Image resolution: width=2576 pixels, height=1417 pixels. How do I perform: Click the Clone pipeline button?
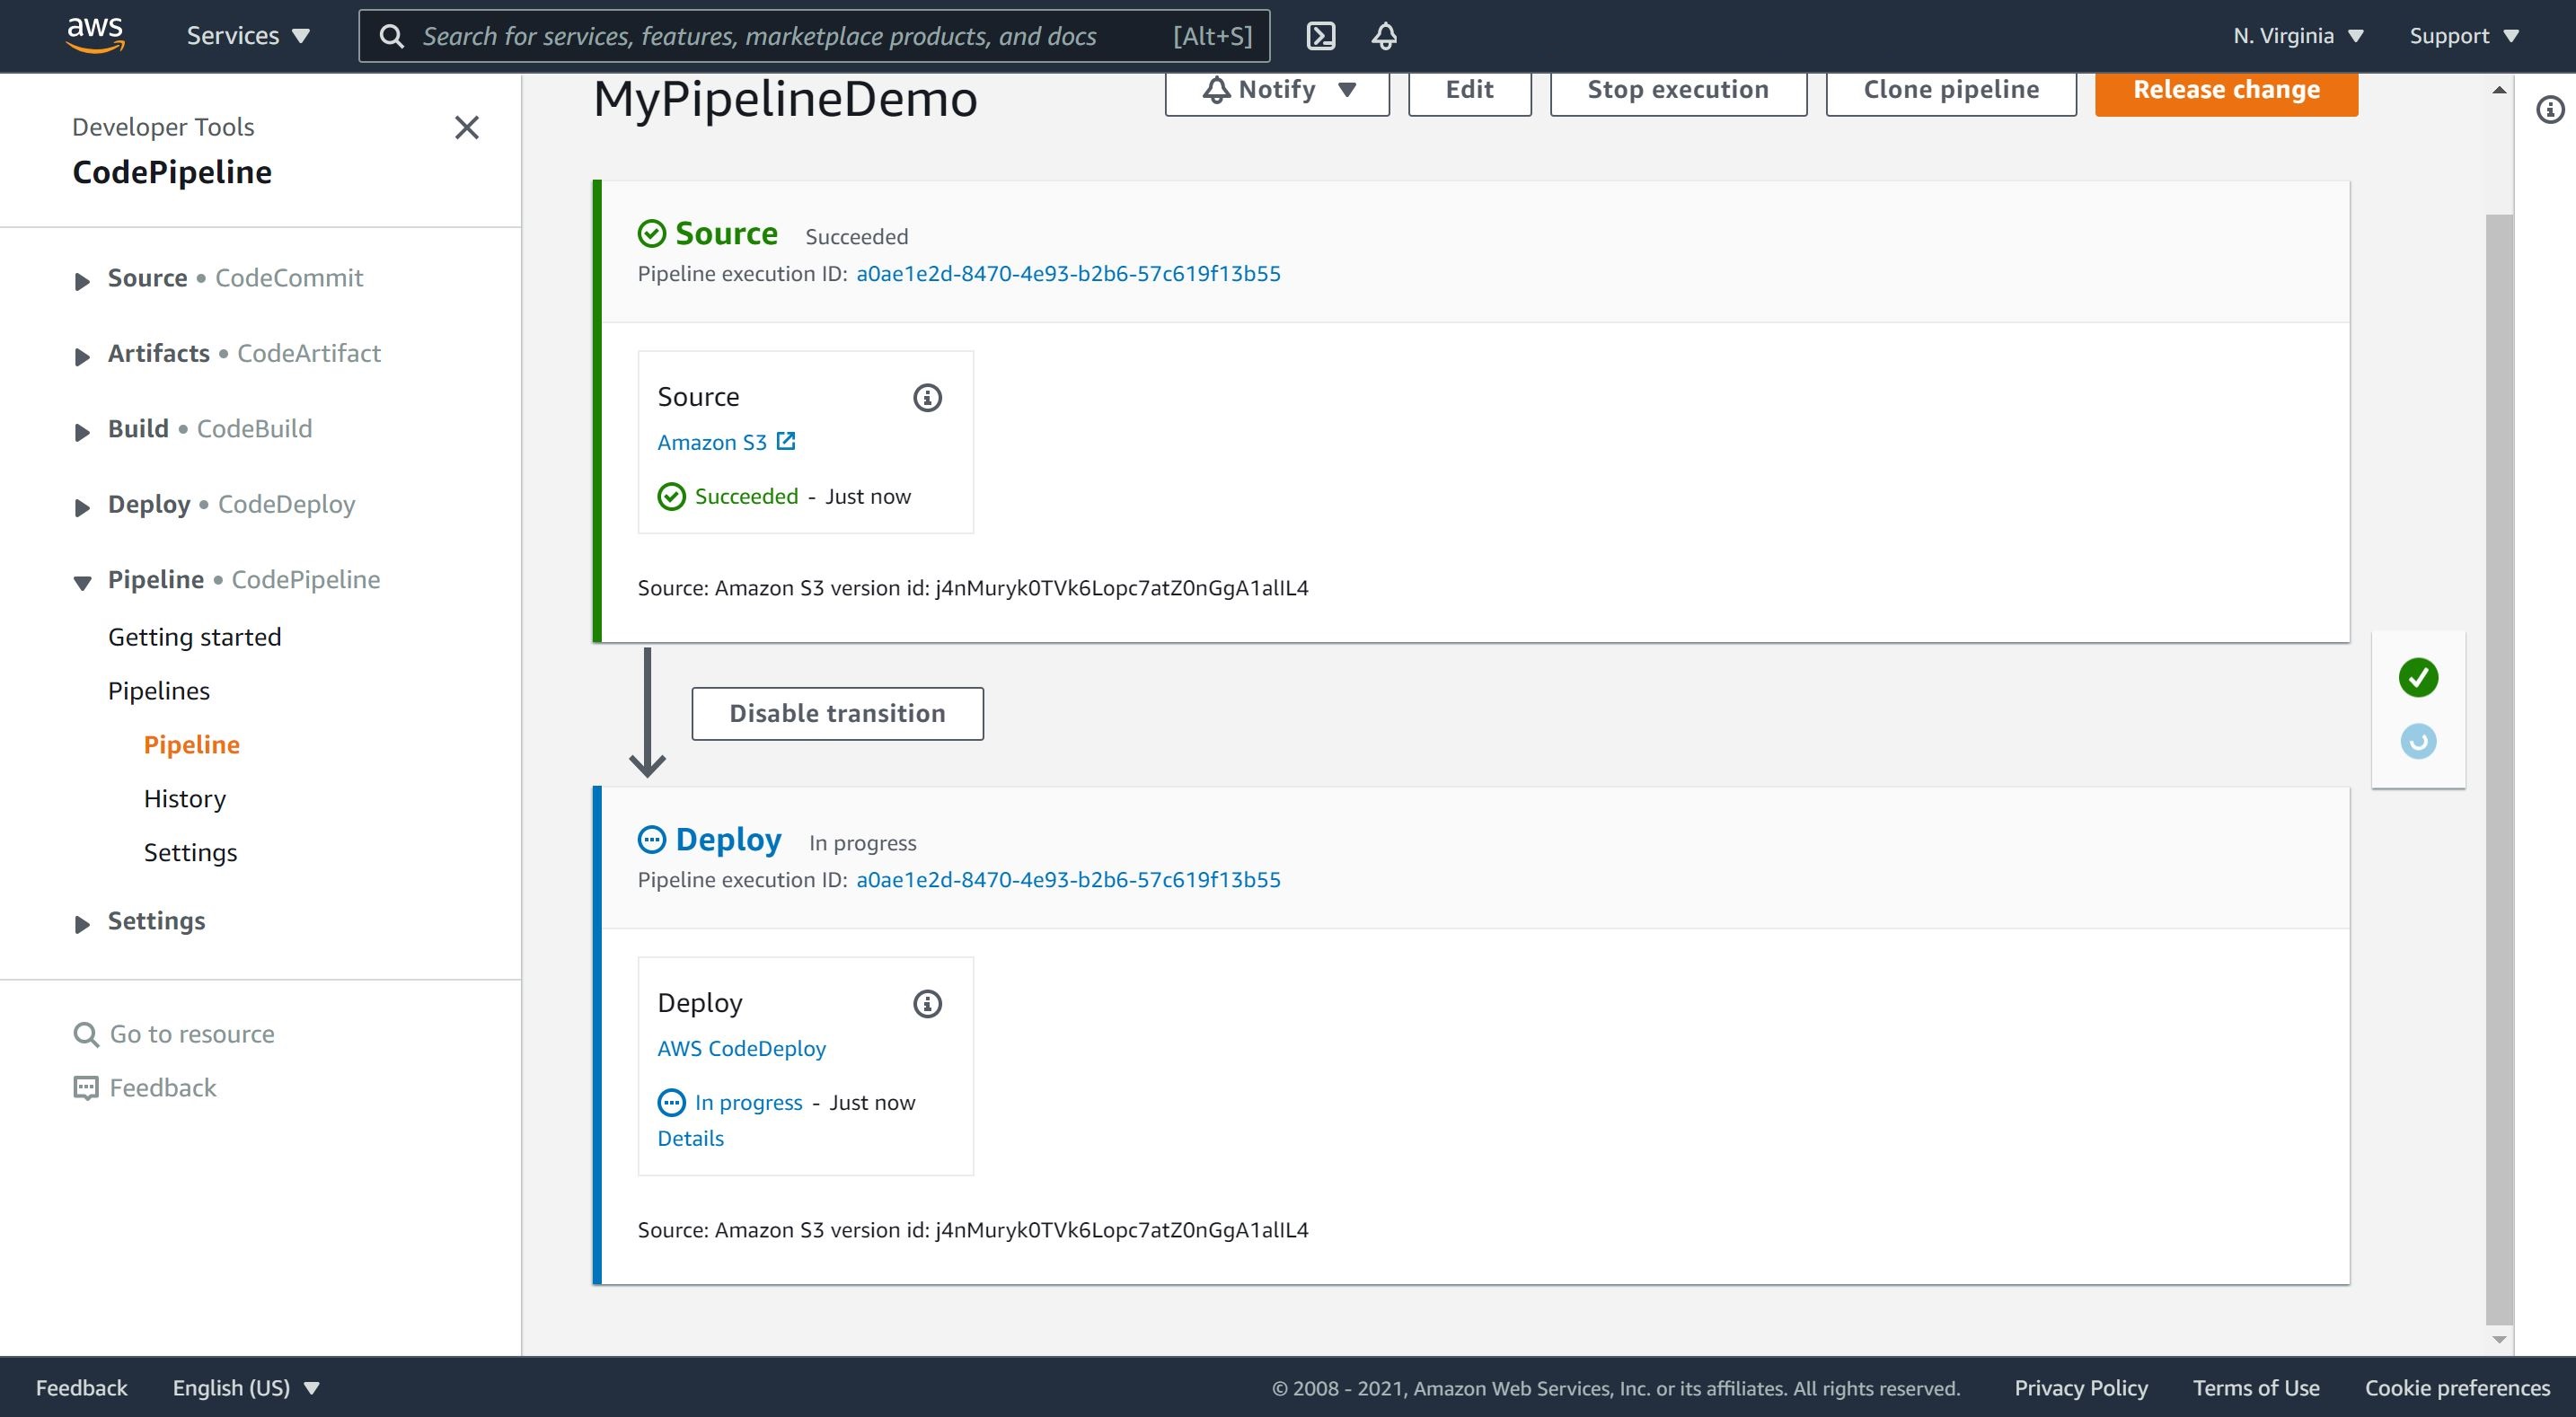[x=1951, y=89]
